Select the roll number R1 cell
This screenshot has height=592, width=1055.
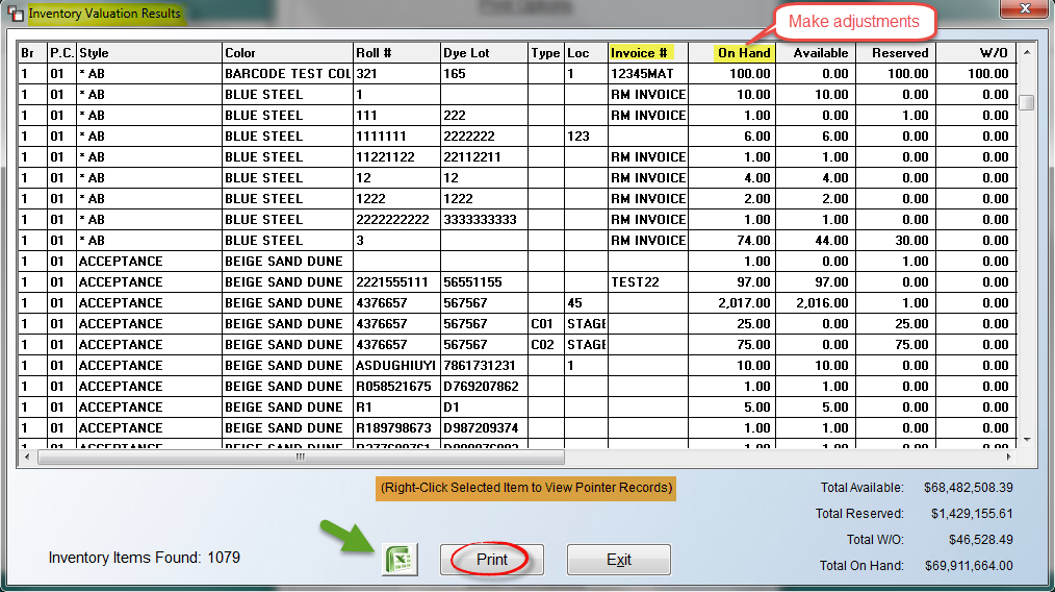click(x=396, y=407)
